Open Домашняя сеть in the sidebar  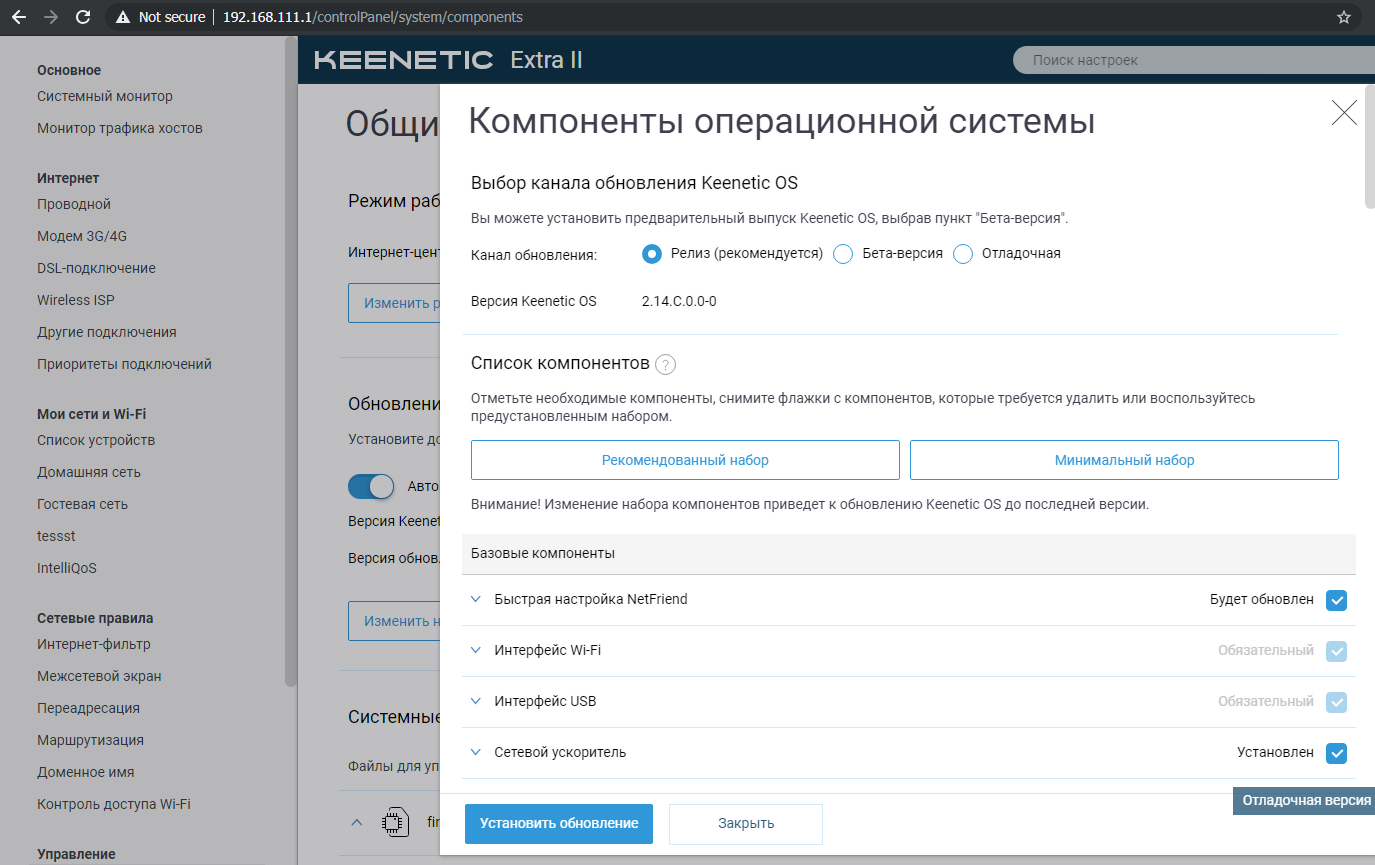click(x=89, y=472)
